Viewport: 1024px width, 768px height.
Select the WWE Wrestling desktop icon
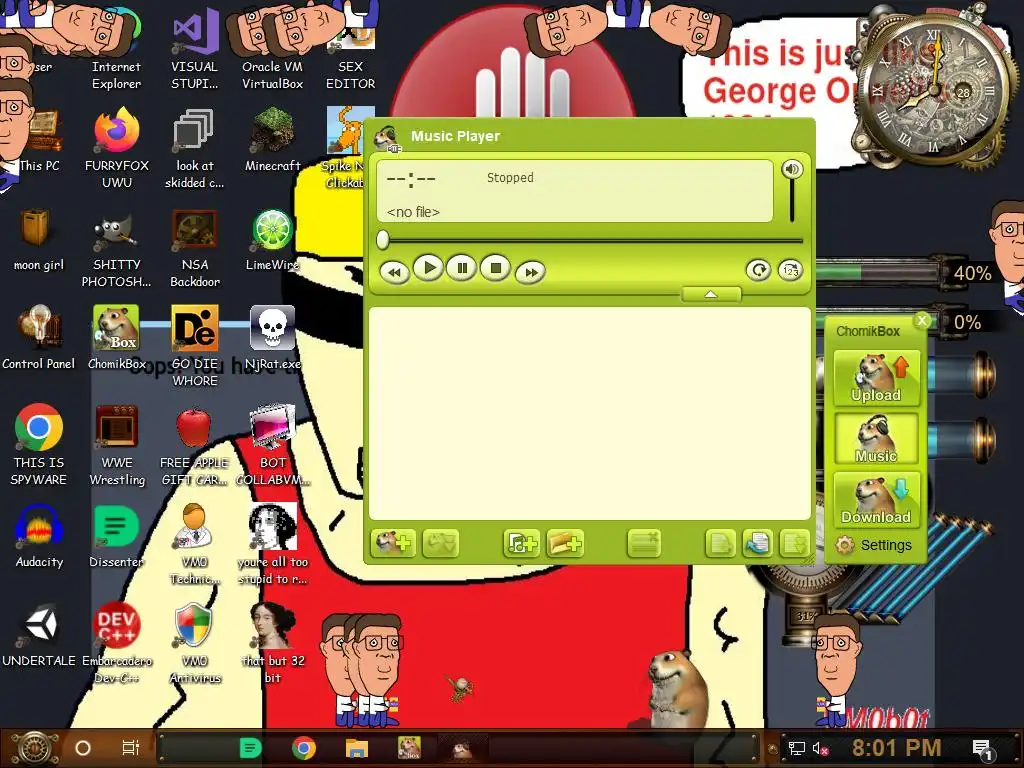tap(116, 445)
